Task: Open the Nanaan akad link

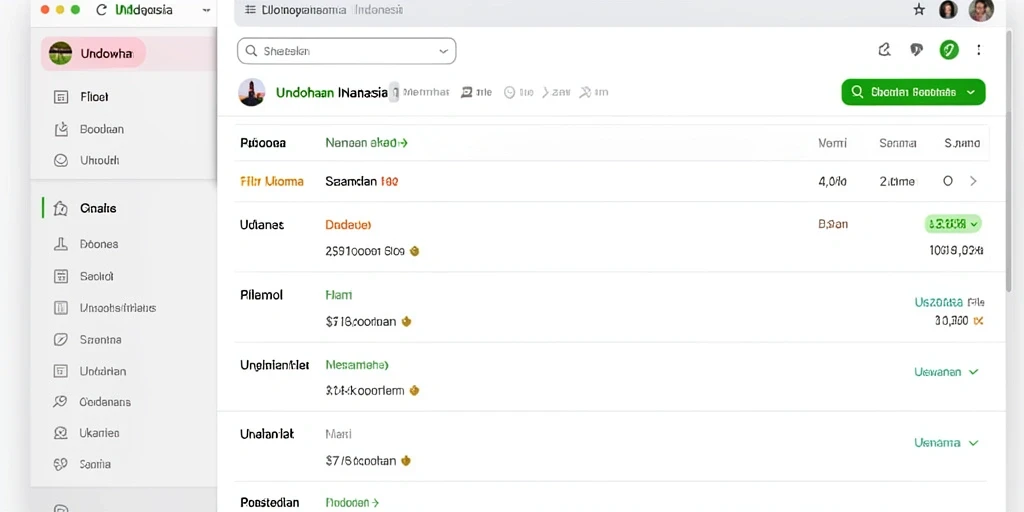Action: click(366, 142)
